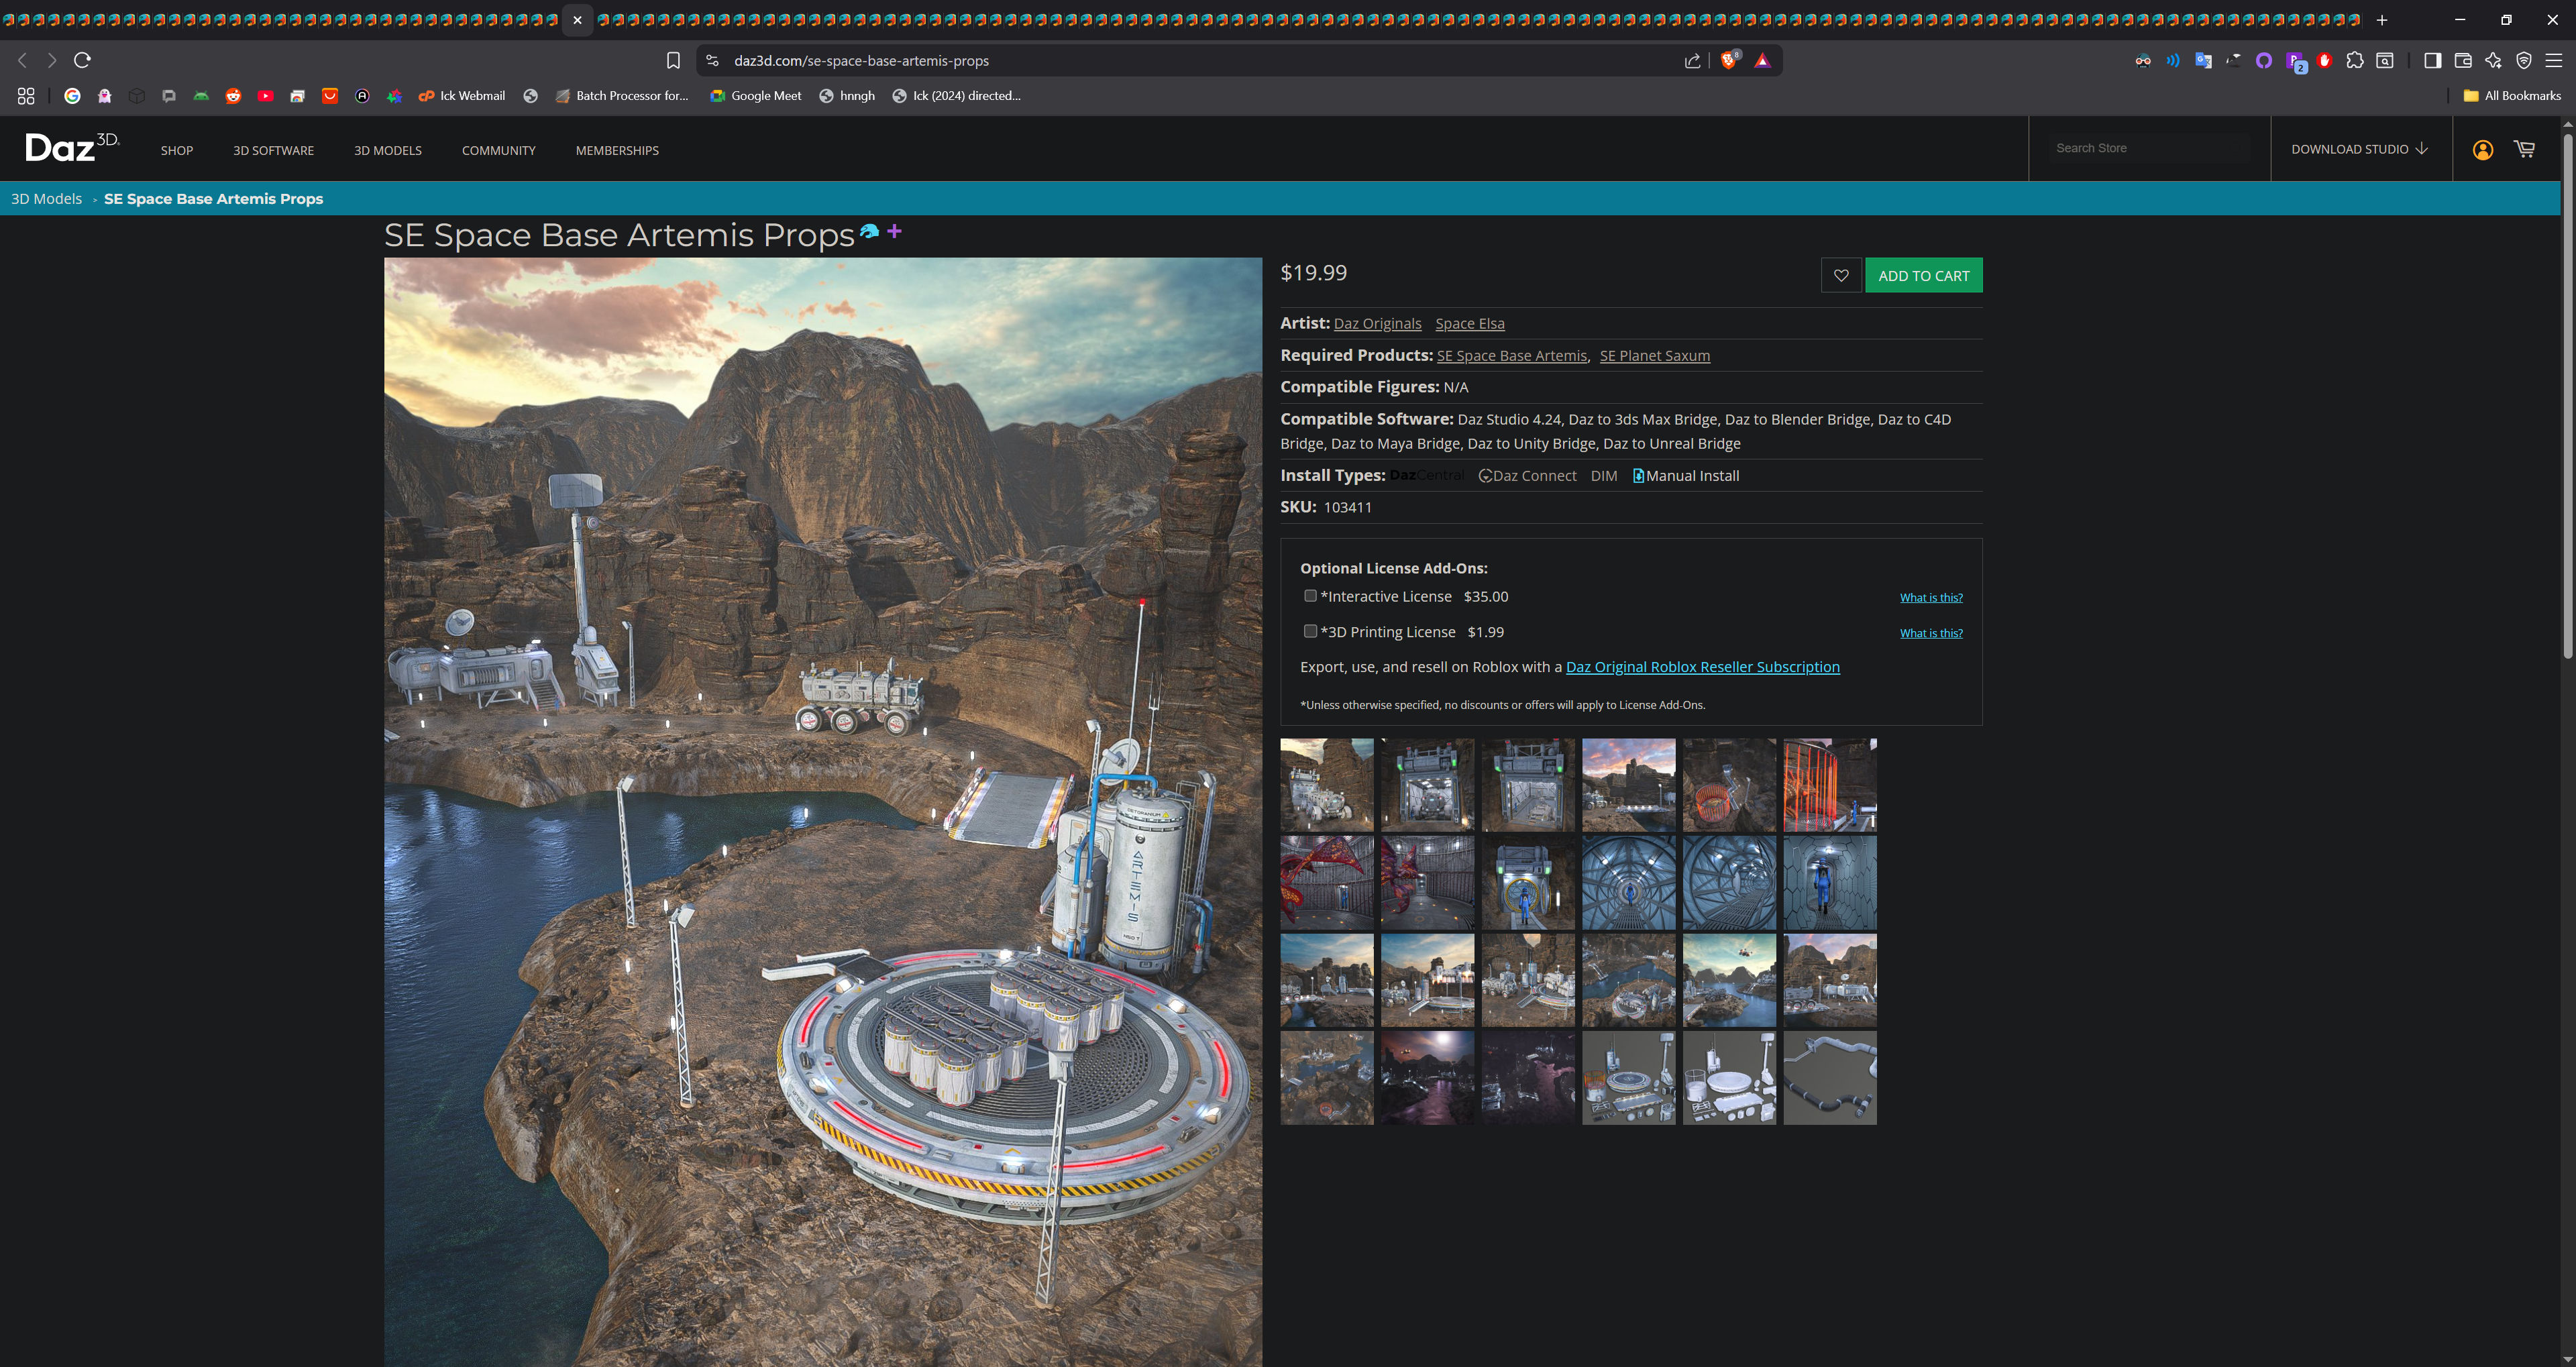Image resolution: width=2576 pixels, height=1367 pixels.
Task: Click the Manual Install install type
Action: pyautogui.click(x=1686, y=476)
